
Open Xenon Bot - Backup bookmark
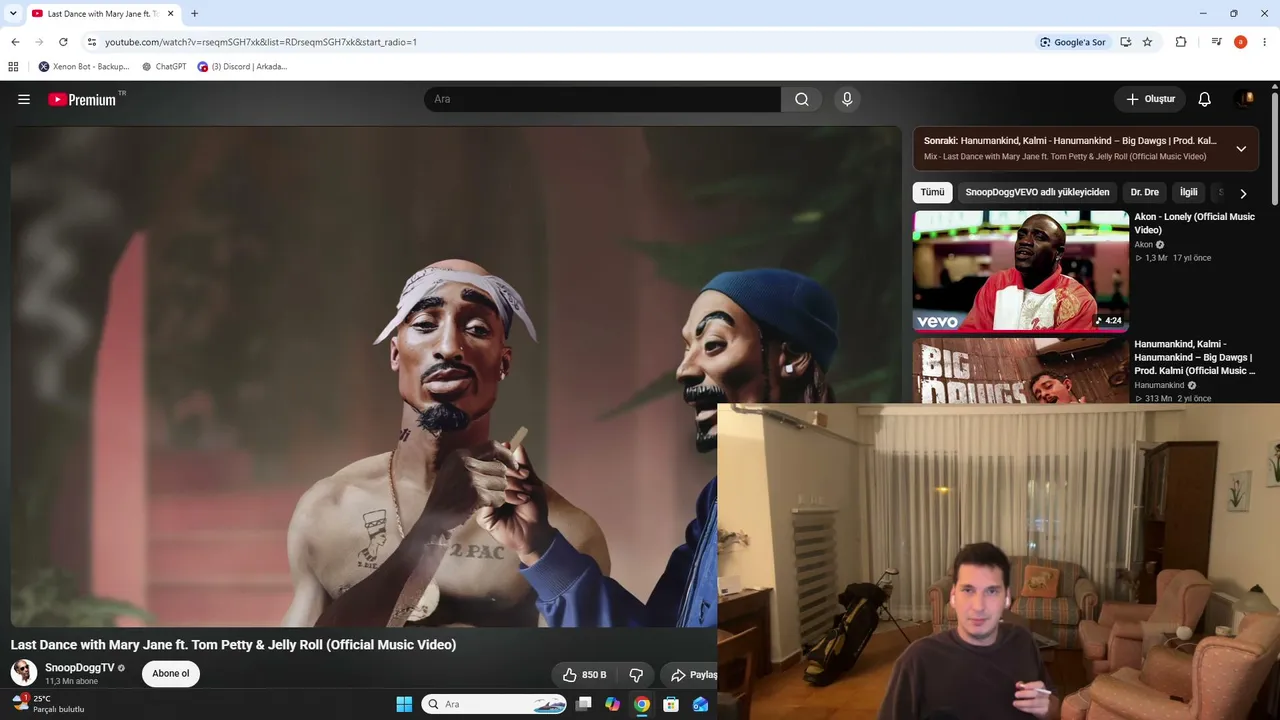tap(84, 67)
